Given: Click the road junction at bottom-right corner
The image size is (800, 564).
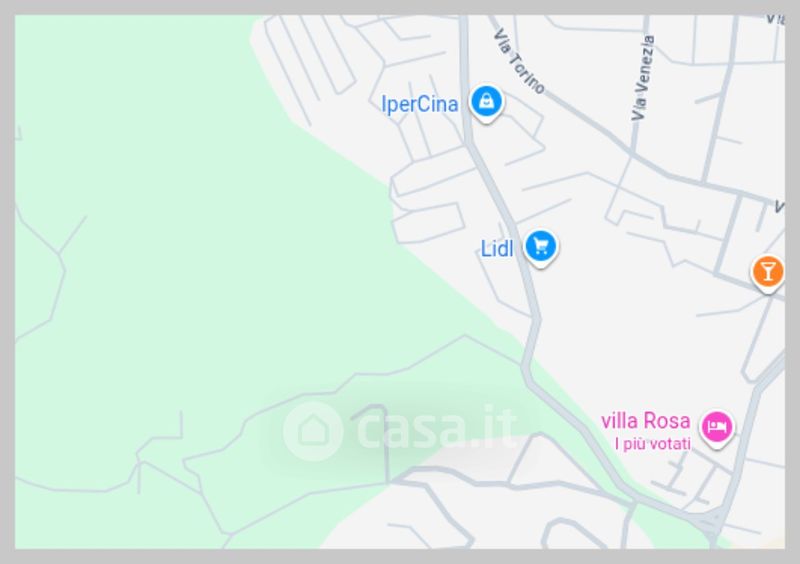Looking at the screenshot, I should [x=710, y=521].
